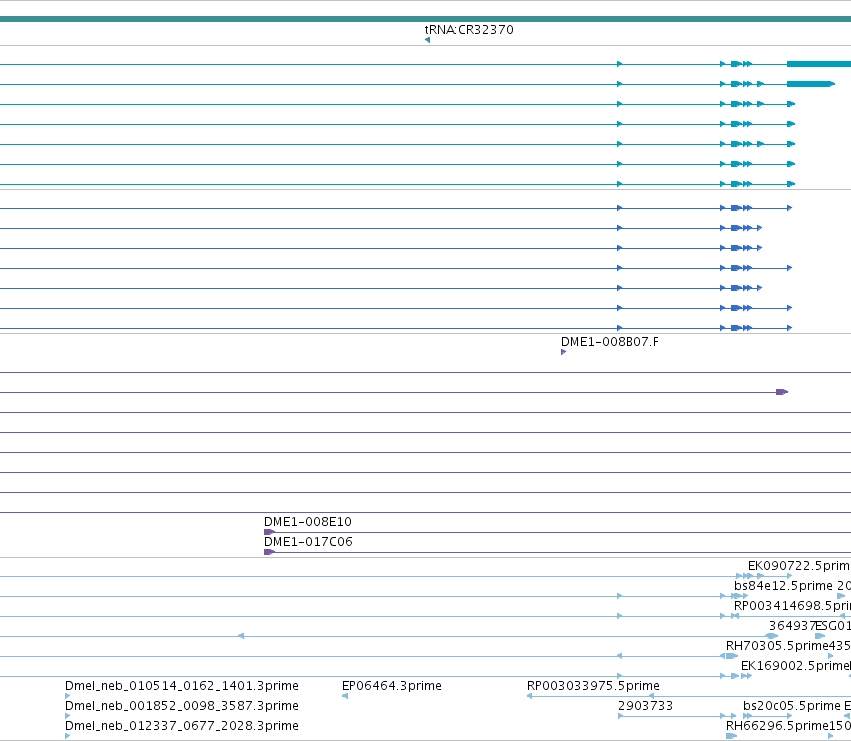Click the thick teal gene bar at top
This screenshot has height=741, width=851.
coord(426,19)
